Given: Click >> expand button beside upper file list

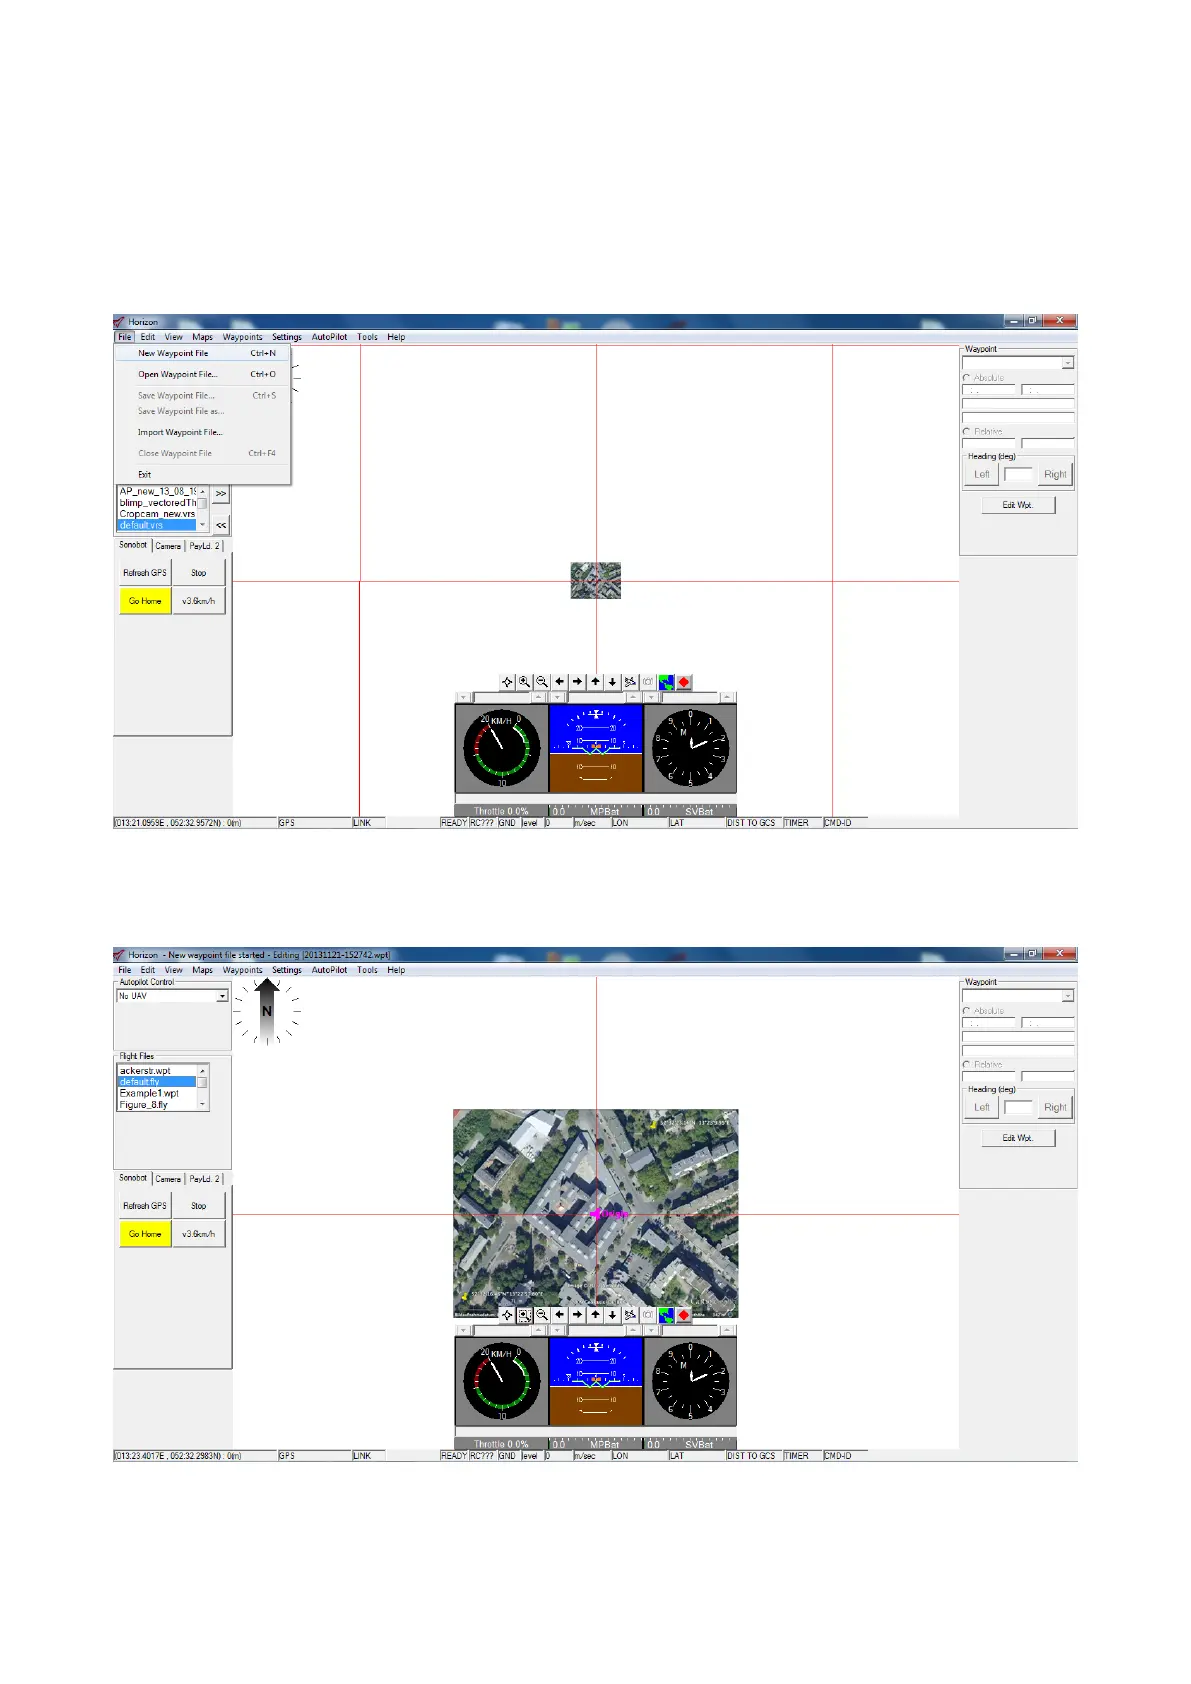Looking at the screenshot, I should (221, 494).
